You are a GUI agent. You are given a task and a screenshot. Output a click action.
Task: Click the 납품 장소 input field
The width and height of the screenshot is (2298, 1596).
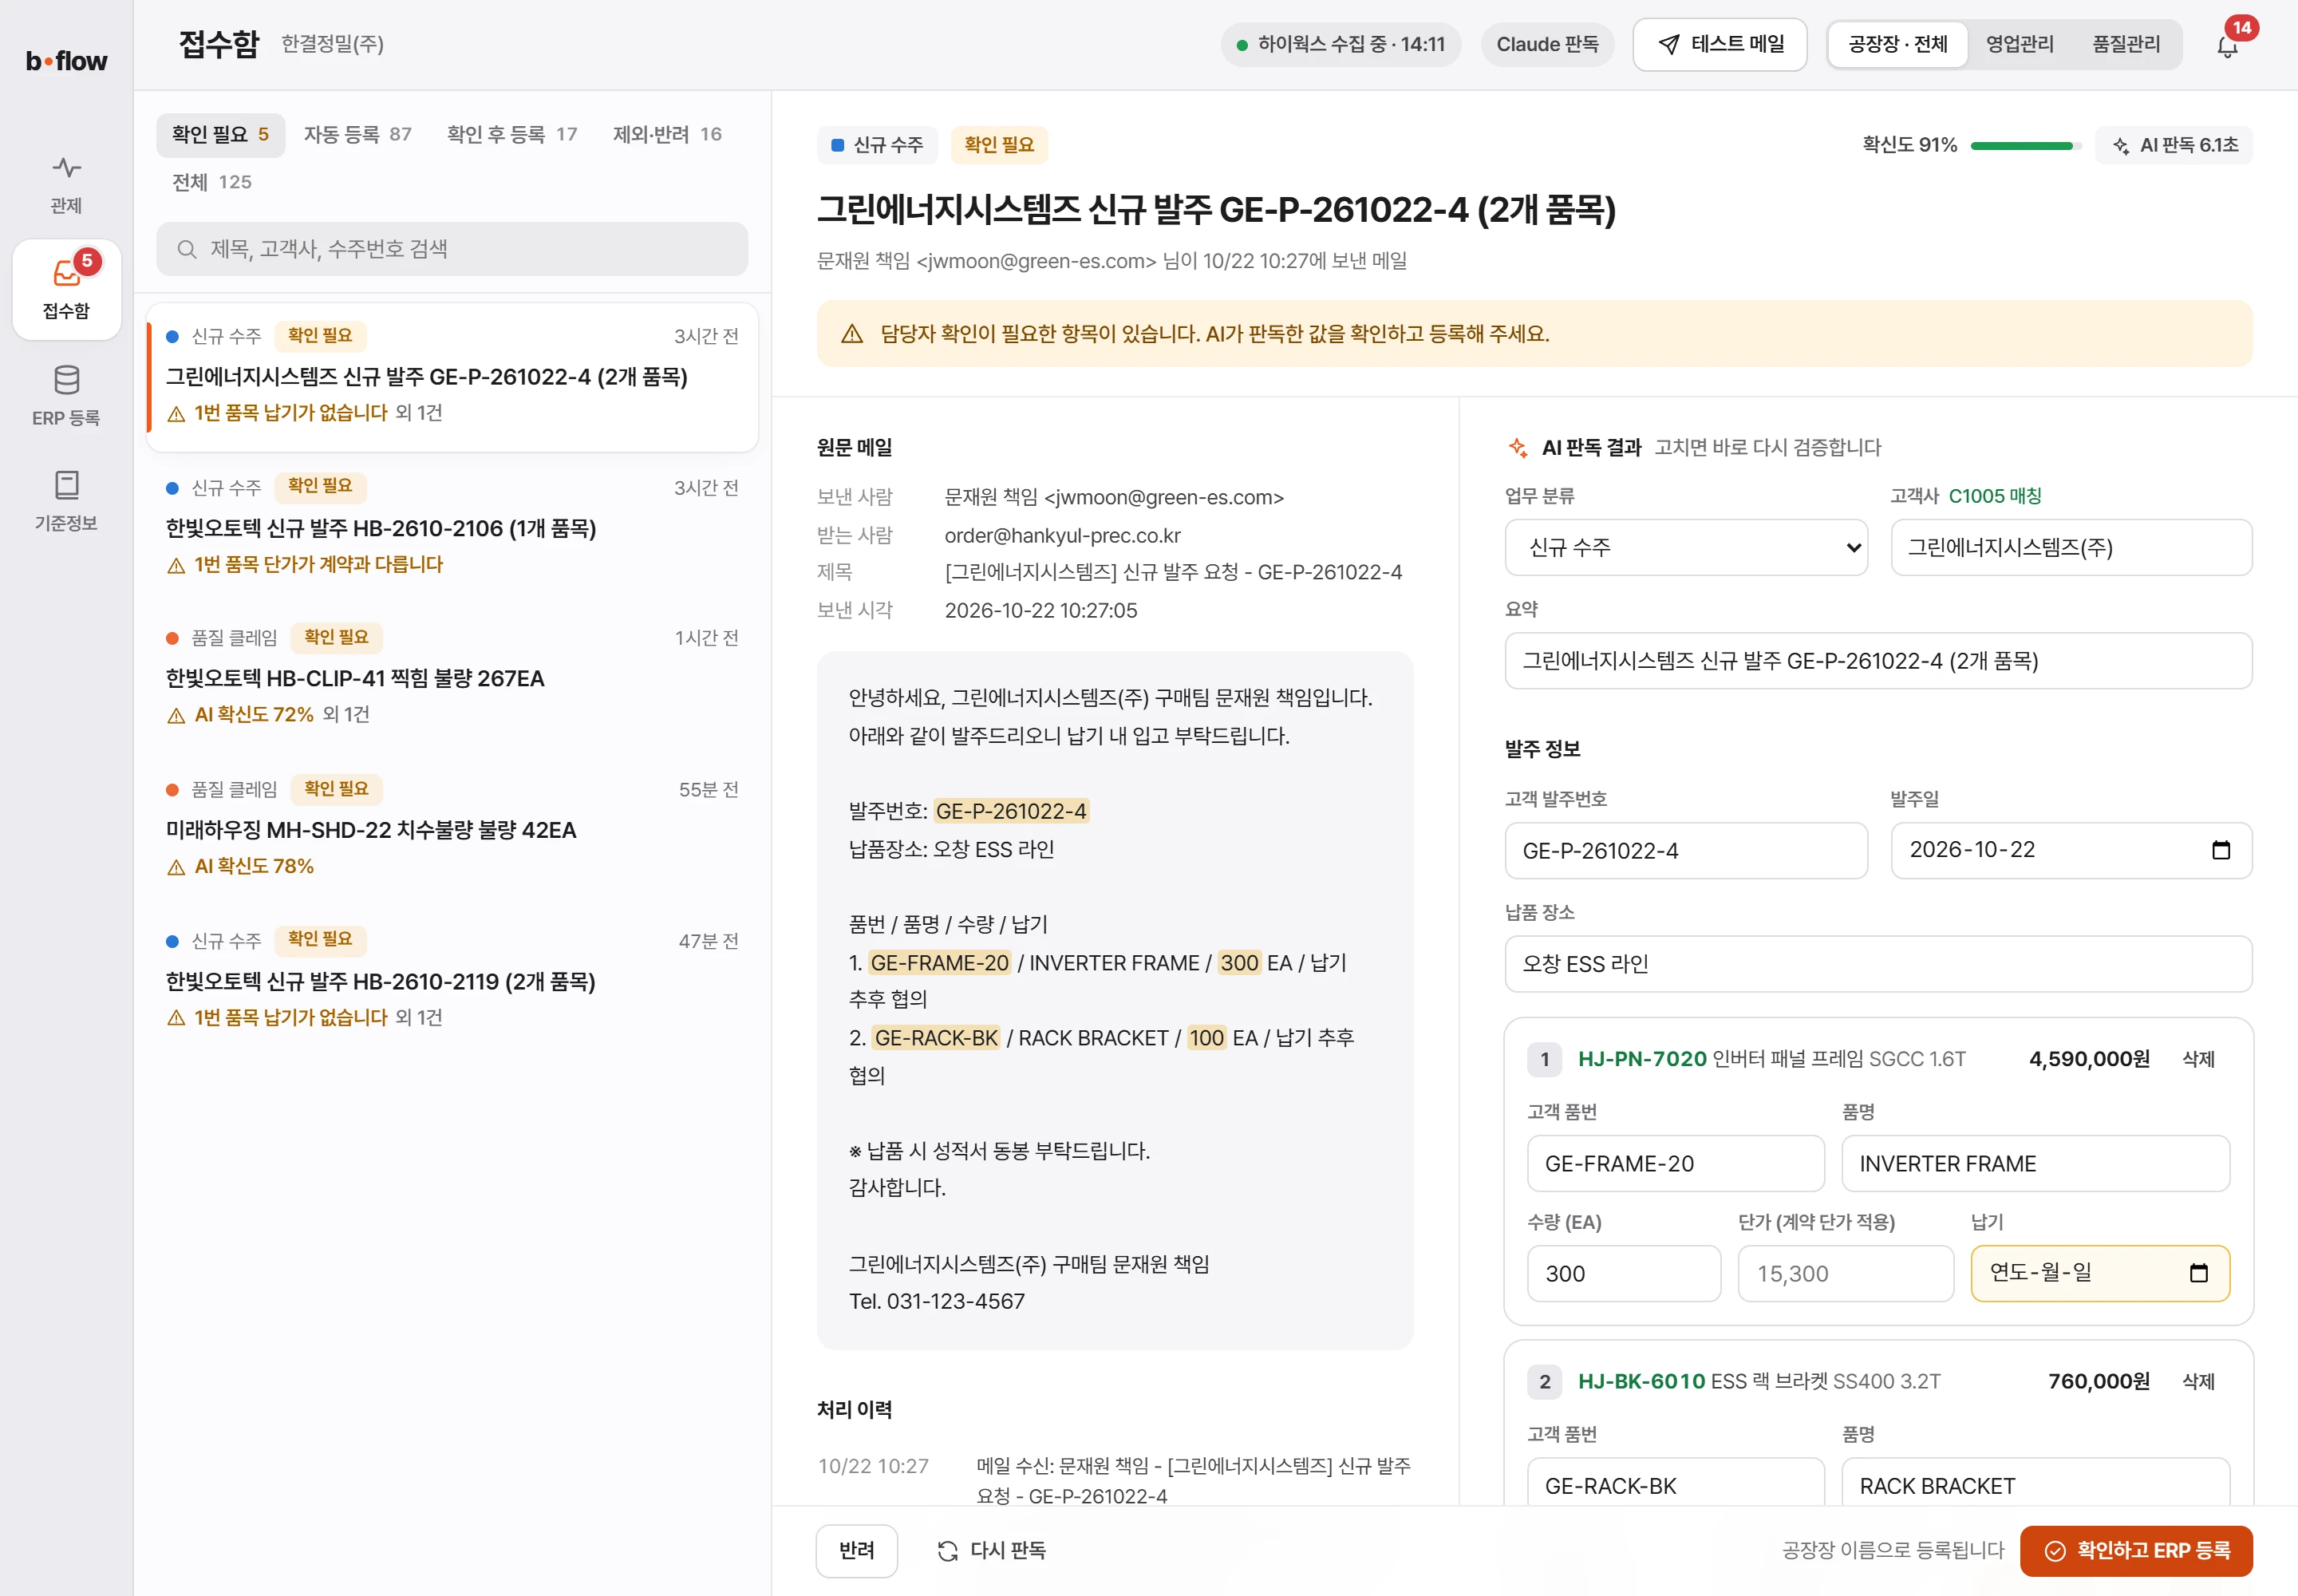tap(1878, 964)
